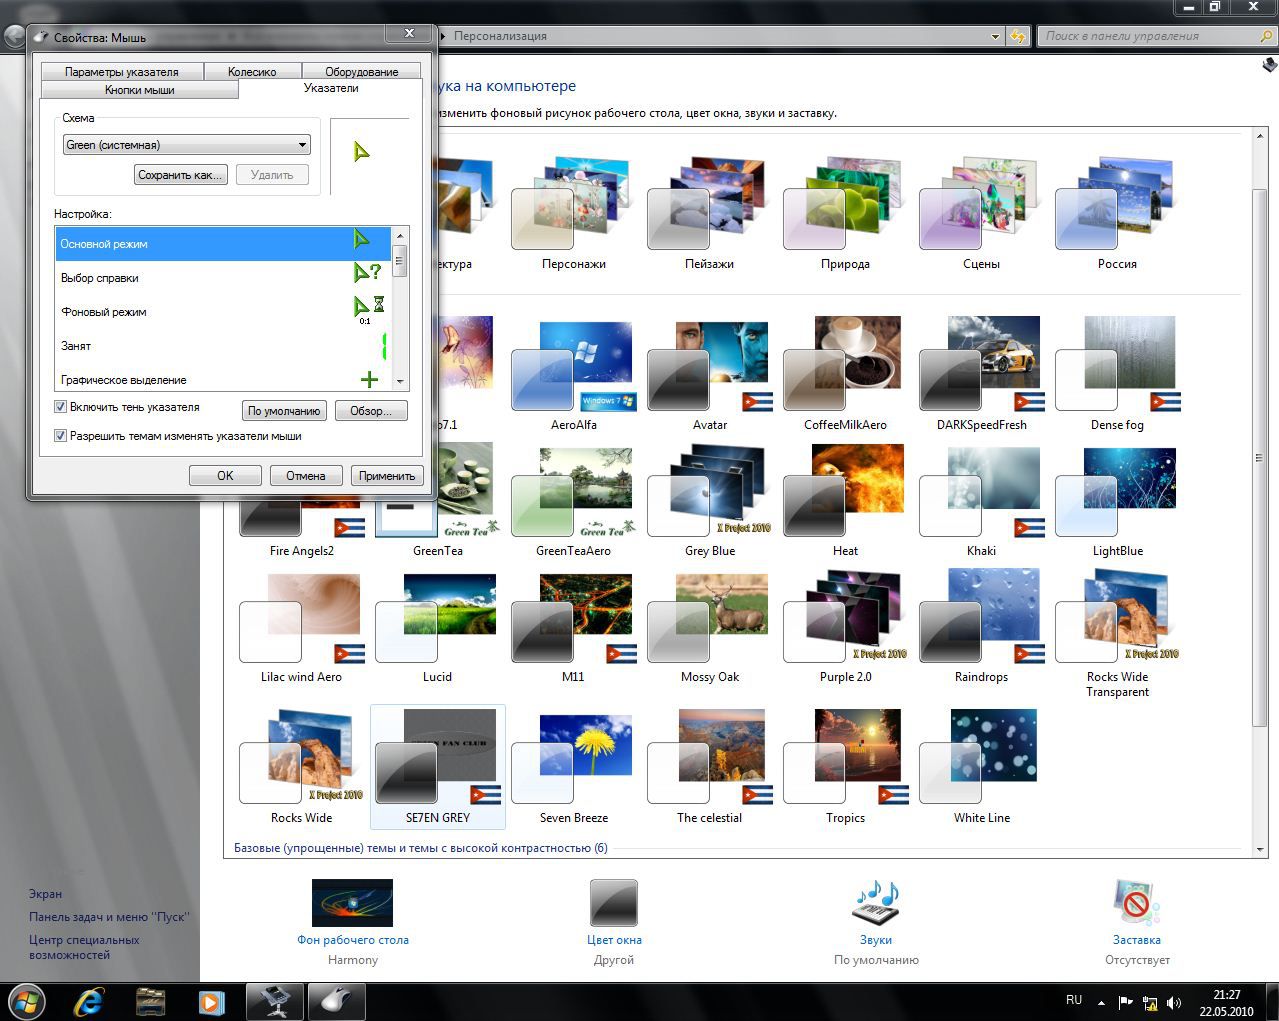Toggle 'Включить тень указателя' checkbox
Screen dimensions: 1279x1021
click(61, 407)
